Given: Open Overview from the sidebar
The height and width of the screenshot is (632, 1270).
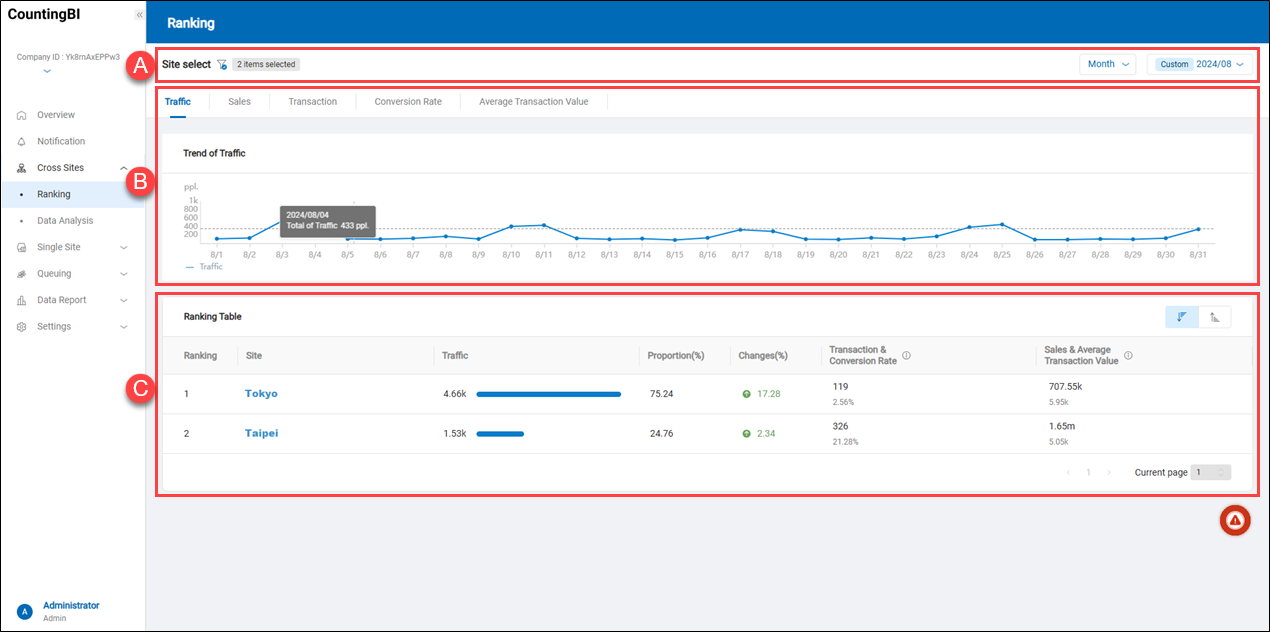Looking at the screenshot, I should [x=56, y=115].
